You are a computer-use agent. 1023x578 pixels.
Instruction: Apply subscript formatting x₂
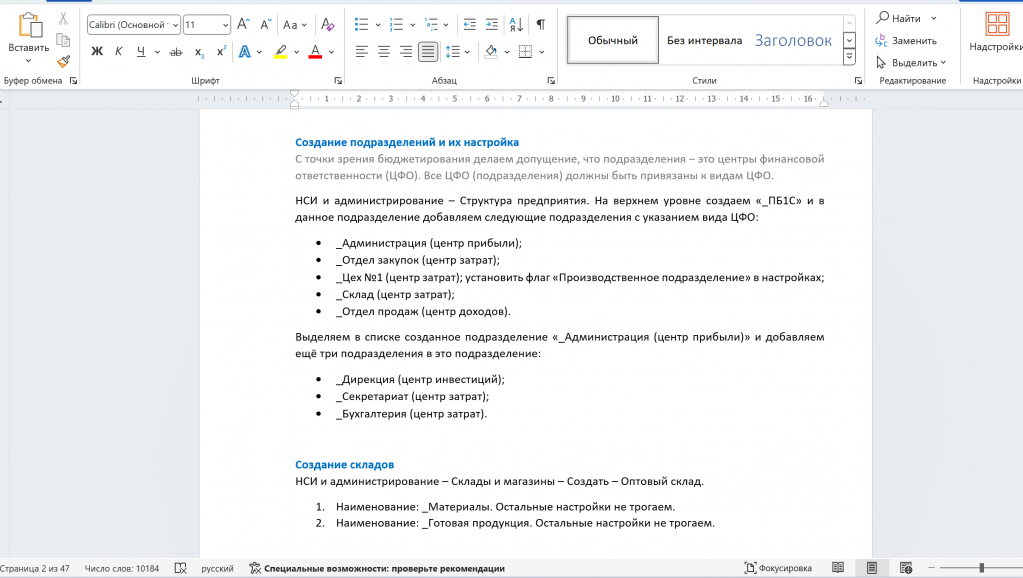[x=200, y=52]
